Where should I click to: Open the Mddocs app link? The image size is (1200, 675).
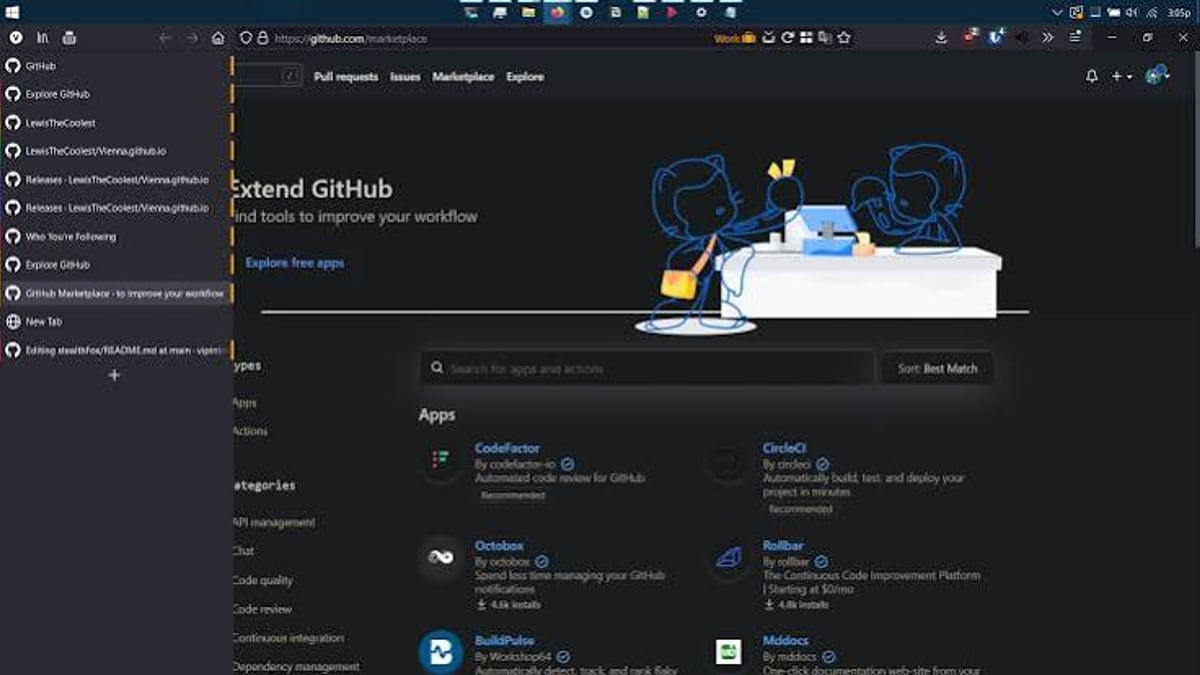click(x=785, y=640)
